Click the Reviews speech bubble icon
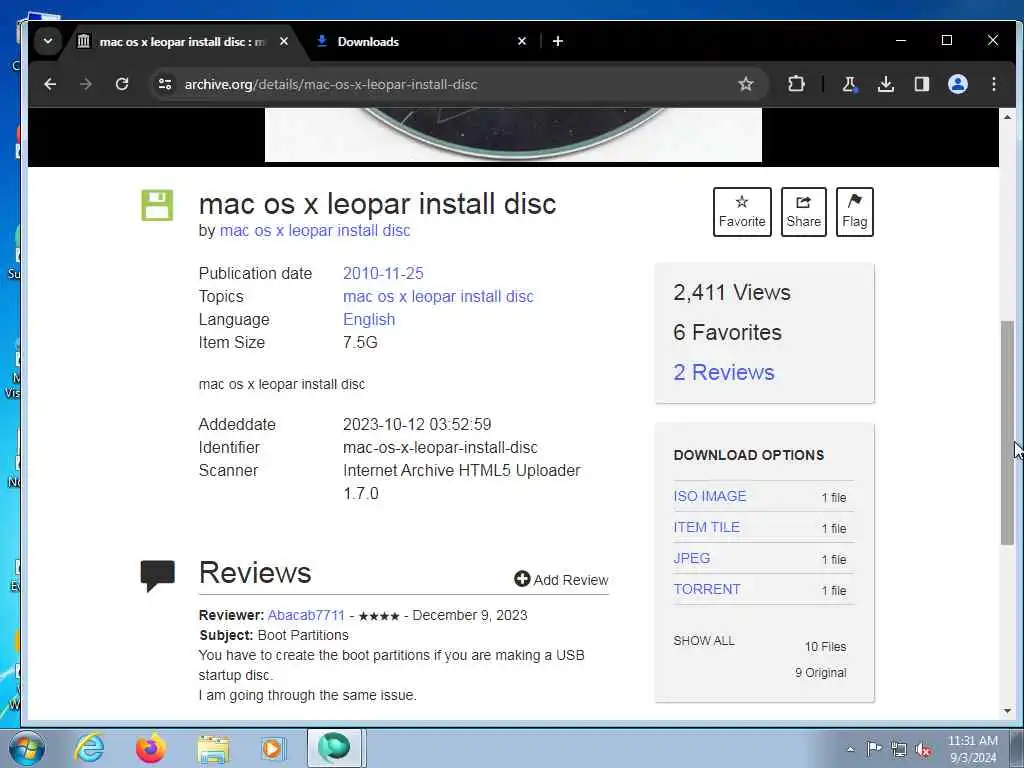The width and height of the screenshot is (1024, 768). pyautogui.click(x=157, y=575)
